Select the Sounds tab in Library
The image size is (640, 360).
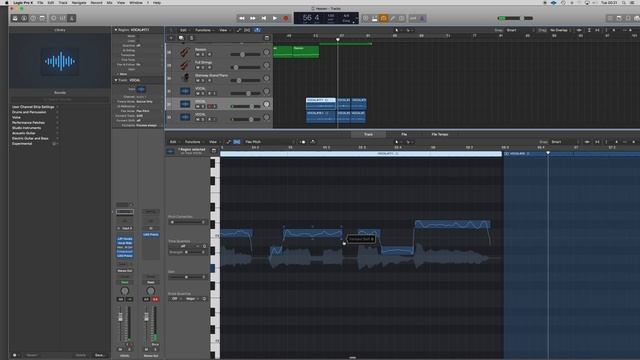(x=60, y=93)
